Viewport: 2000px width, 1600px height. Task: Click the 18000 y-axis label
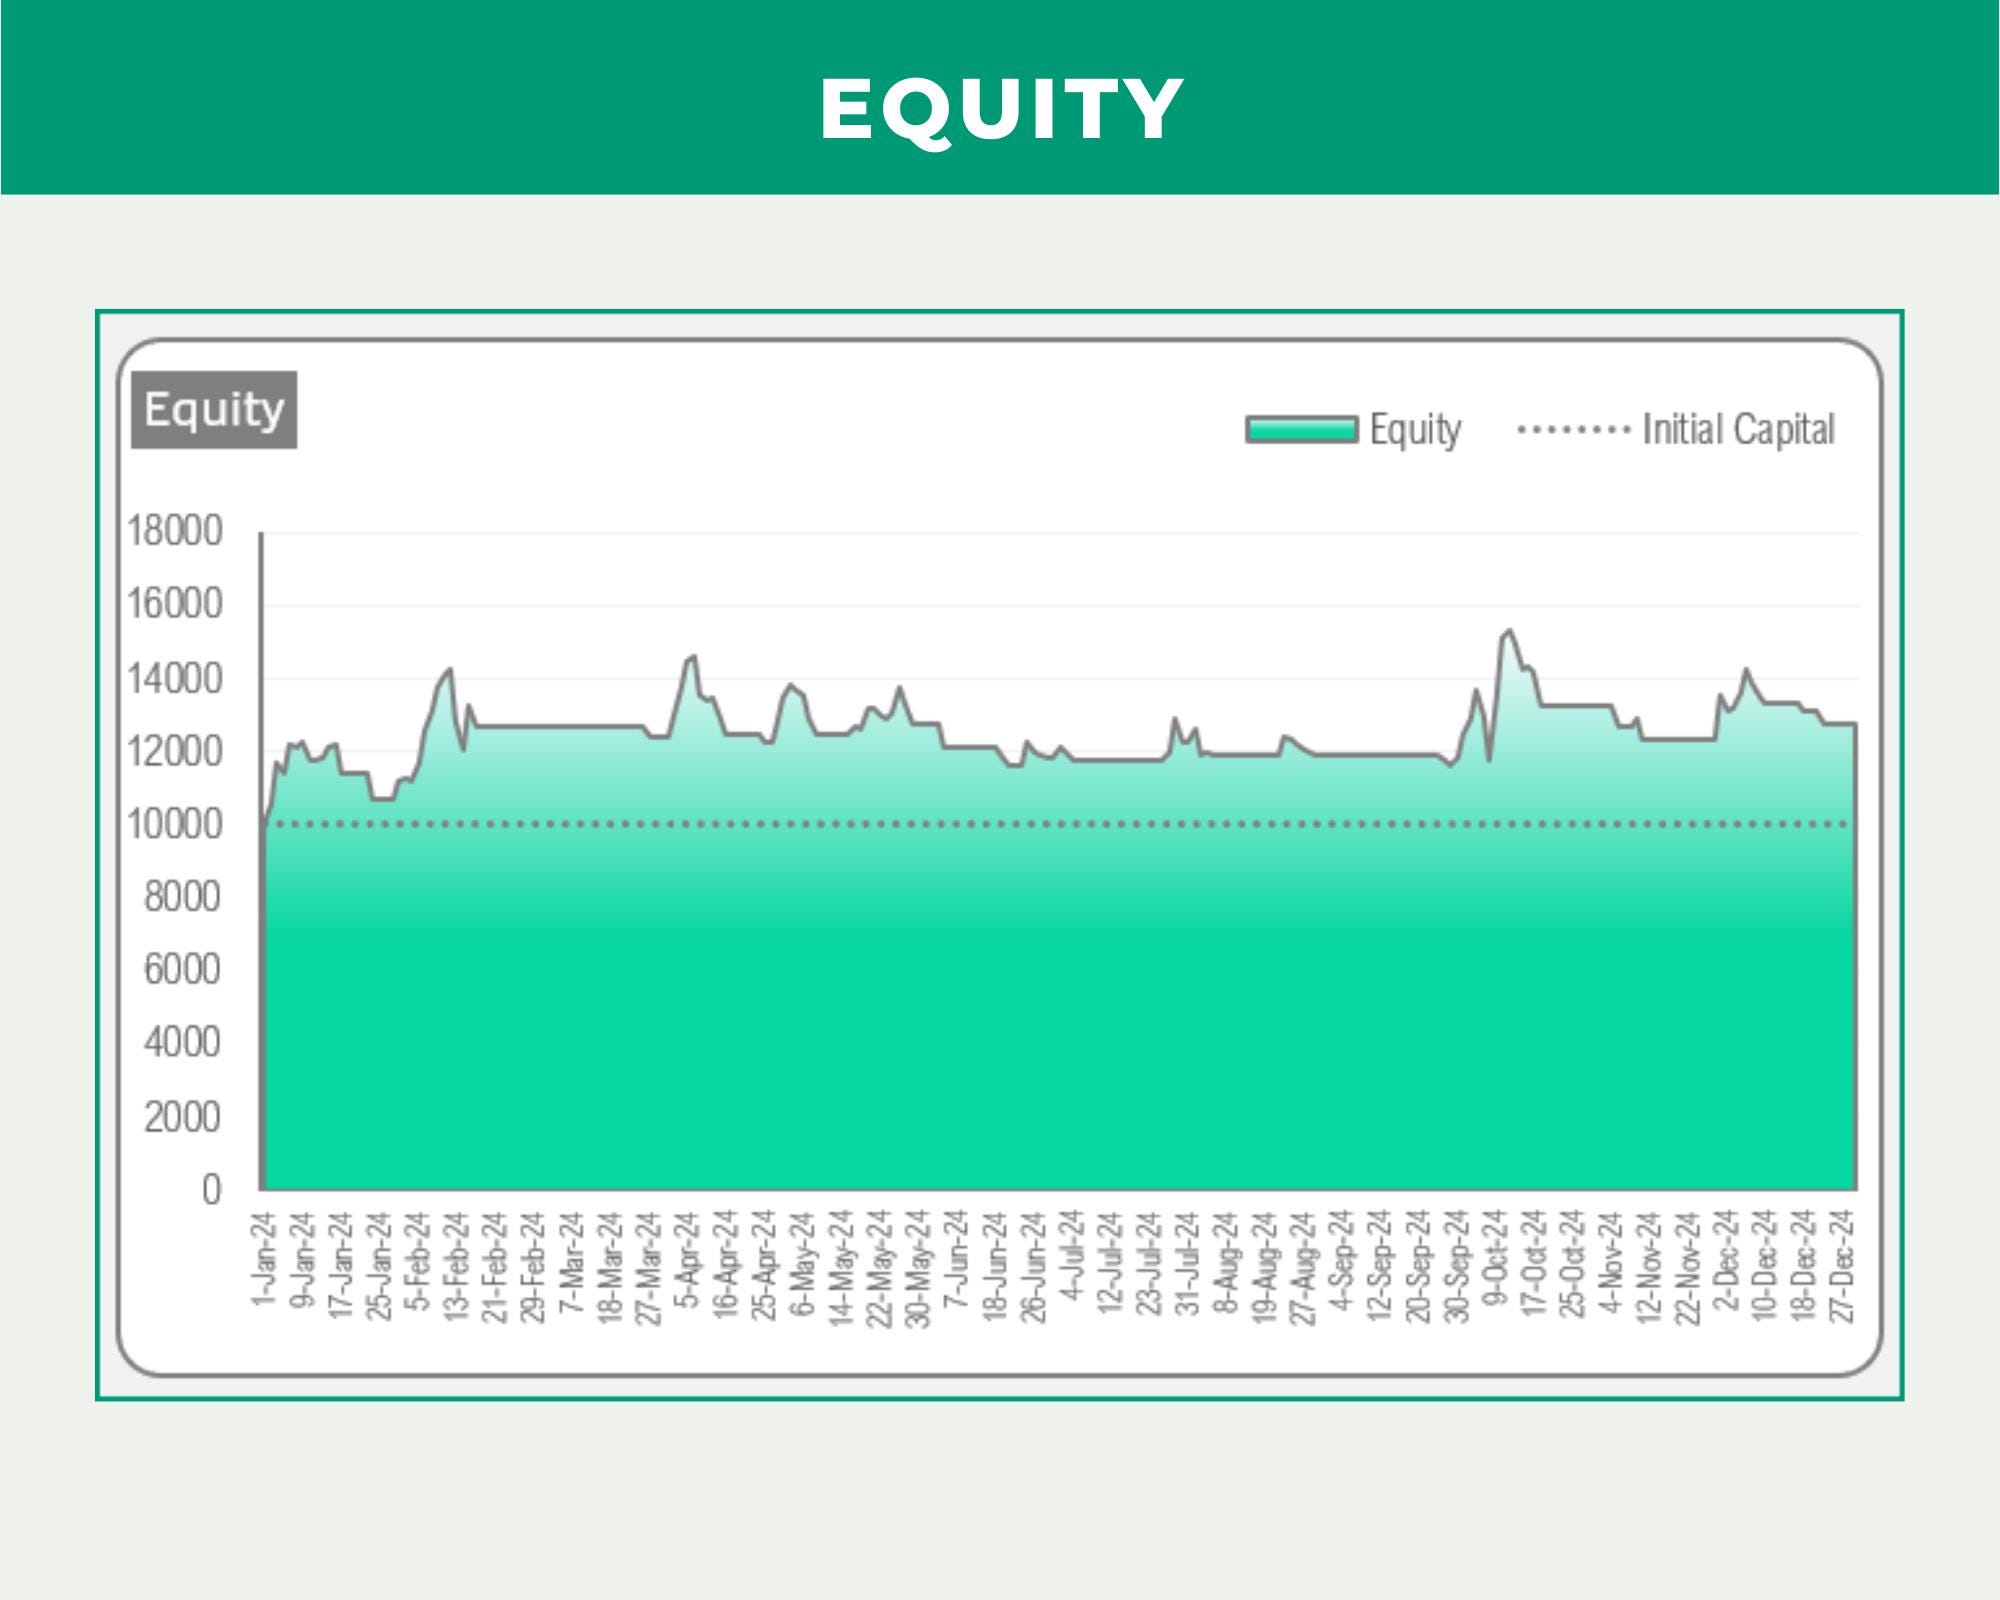coord(175,531)
